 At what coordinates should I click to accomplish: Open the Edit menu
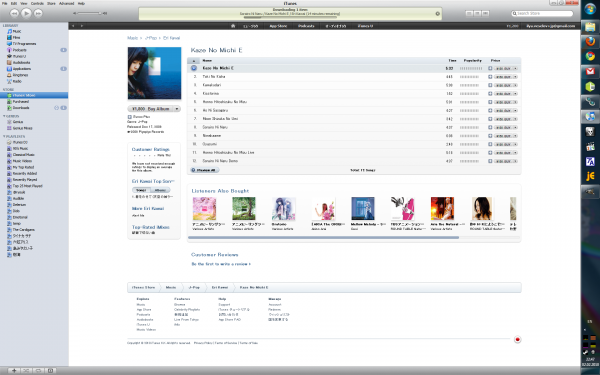point(14,3)
